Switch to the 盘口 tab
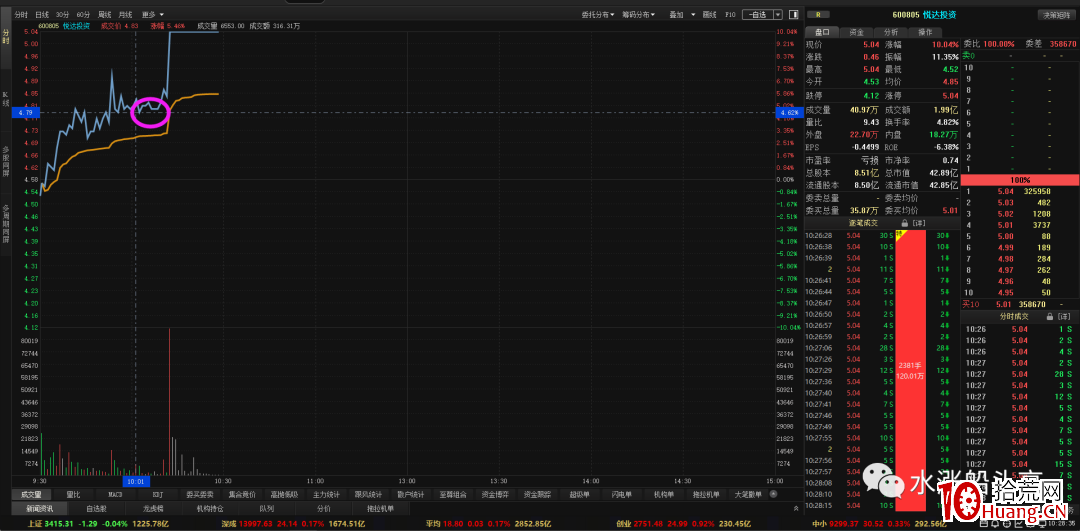Image resolution: width=1080 pixels, height=531 pixels. [x=822, y=32]
